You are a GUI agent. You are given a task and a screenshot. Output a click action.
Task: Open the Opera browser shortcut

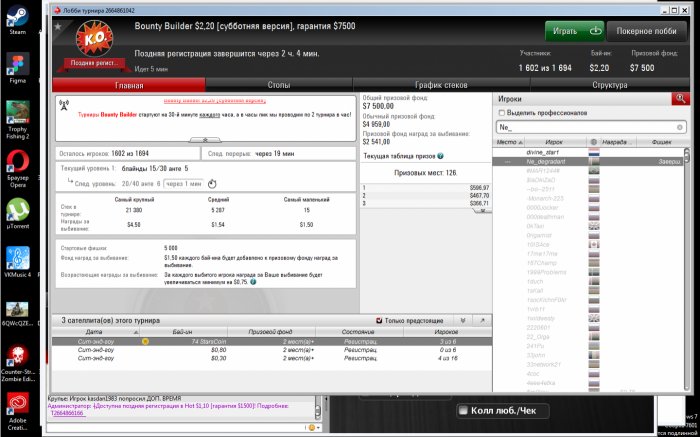click(x=17, y=169)
